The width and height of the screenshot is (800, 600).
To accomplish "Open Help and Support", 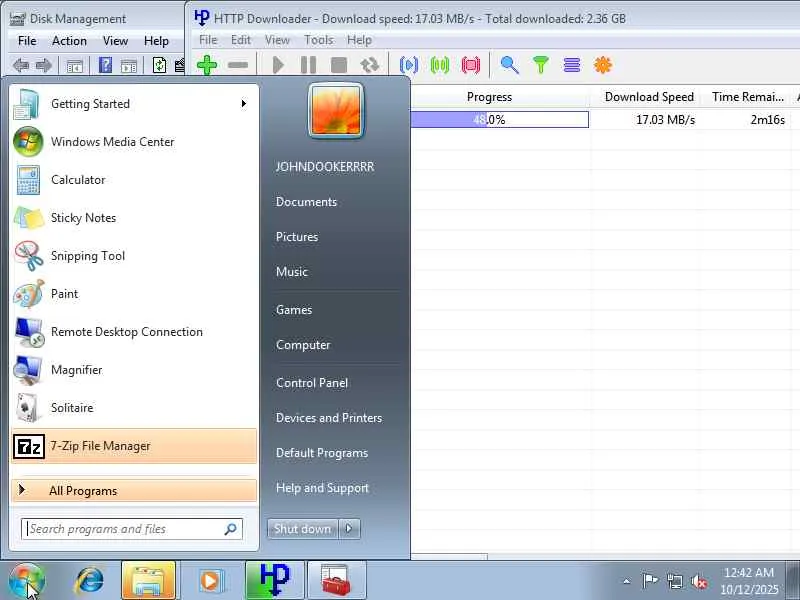I will [322, 488].
